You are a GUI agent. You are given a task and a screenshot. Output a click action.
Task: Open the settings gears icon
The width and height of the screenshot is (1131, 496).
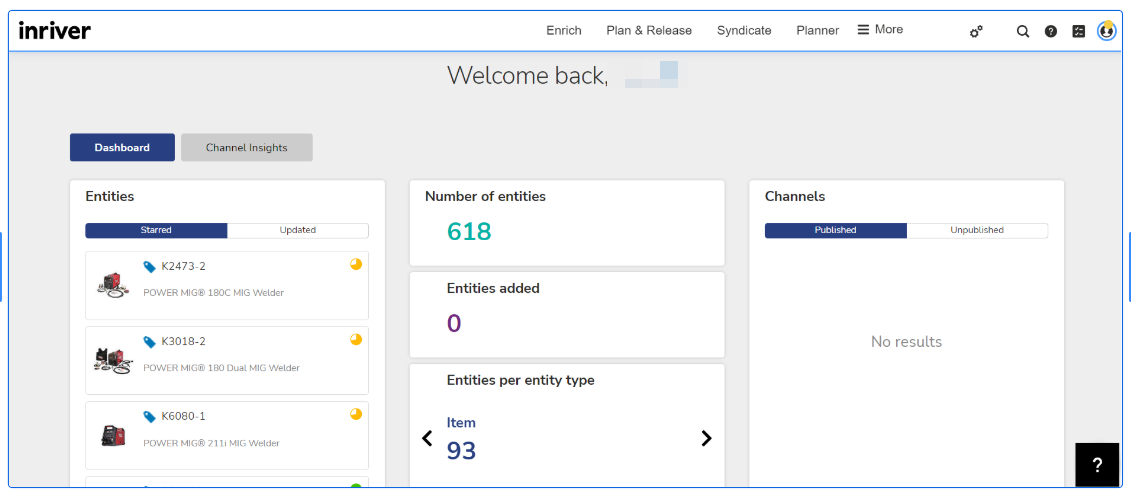click(976, 31)
